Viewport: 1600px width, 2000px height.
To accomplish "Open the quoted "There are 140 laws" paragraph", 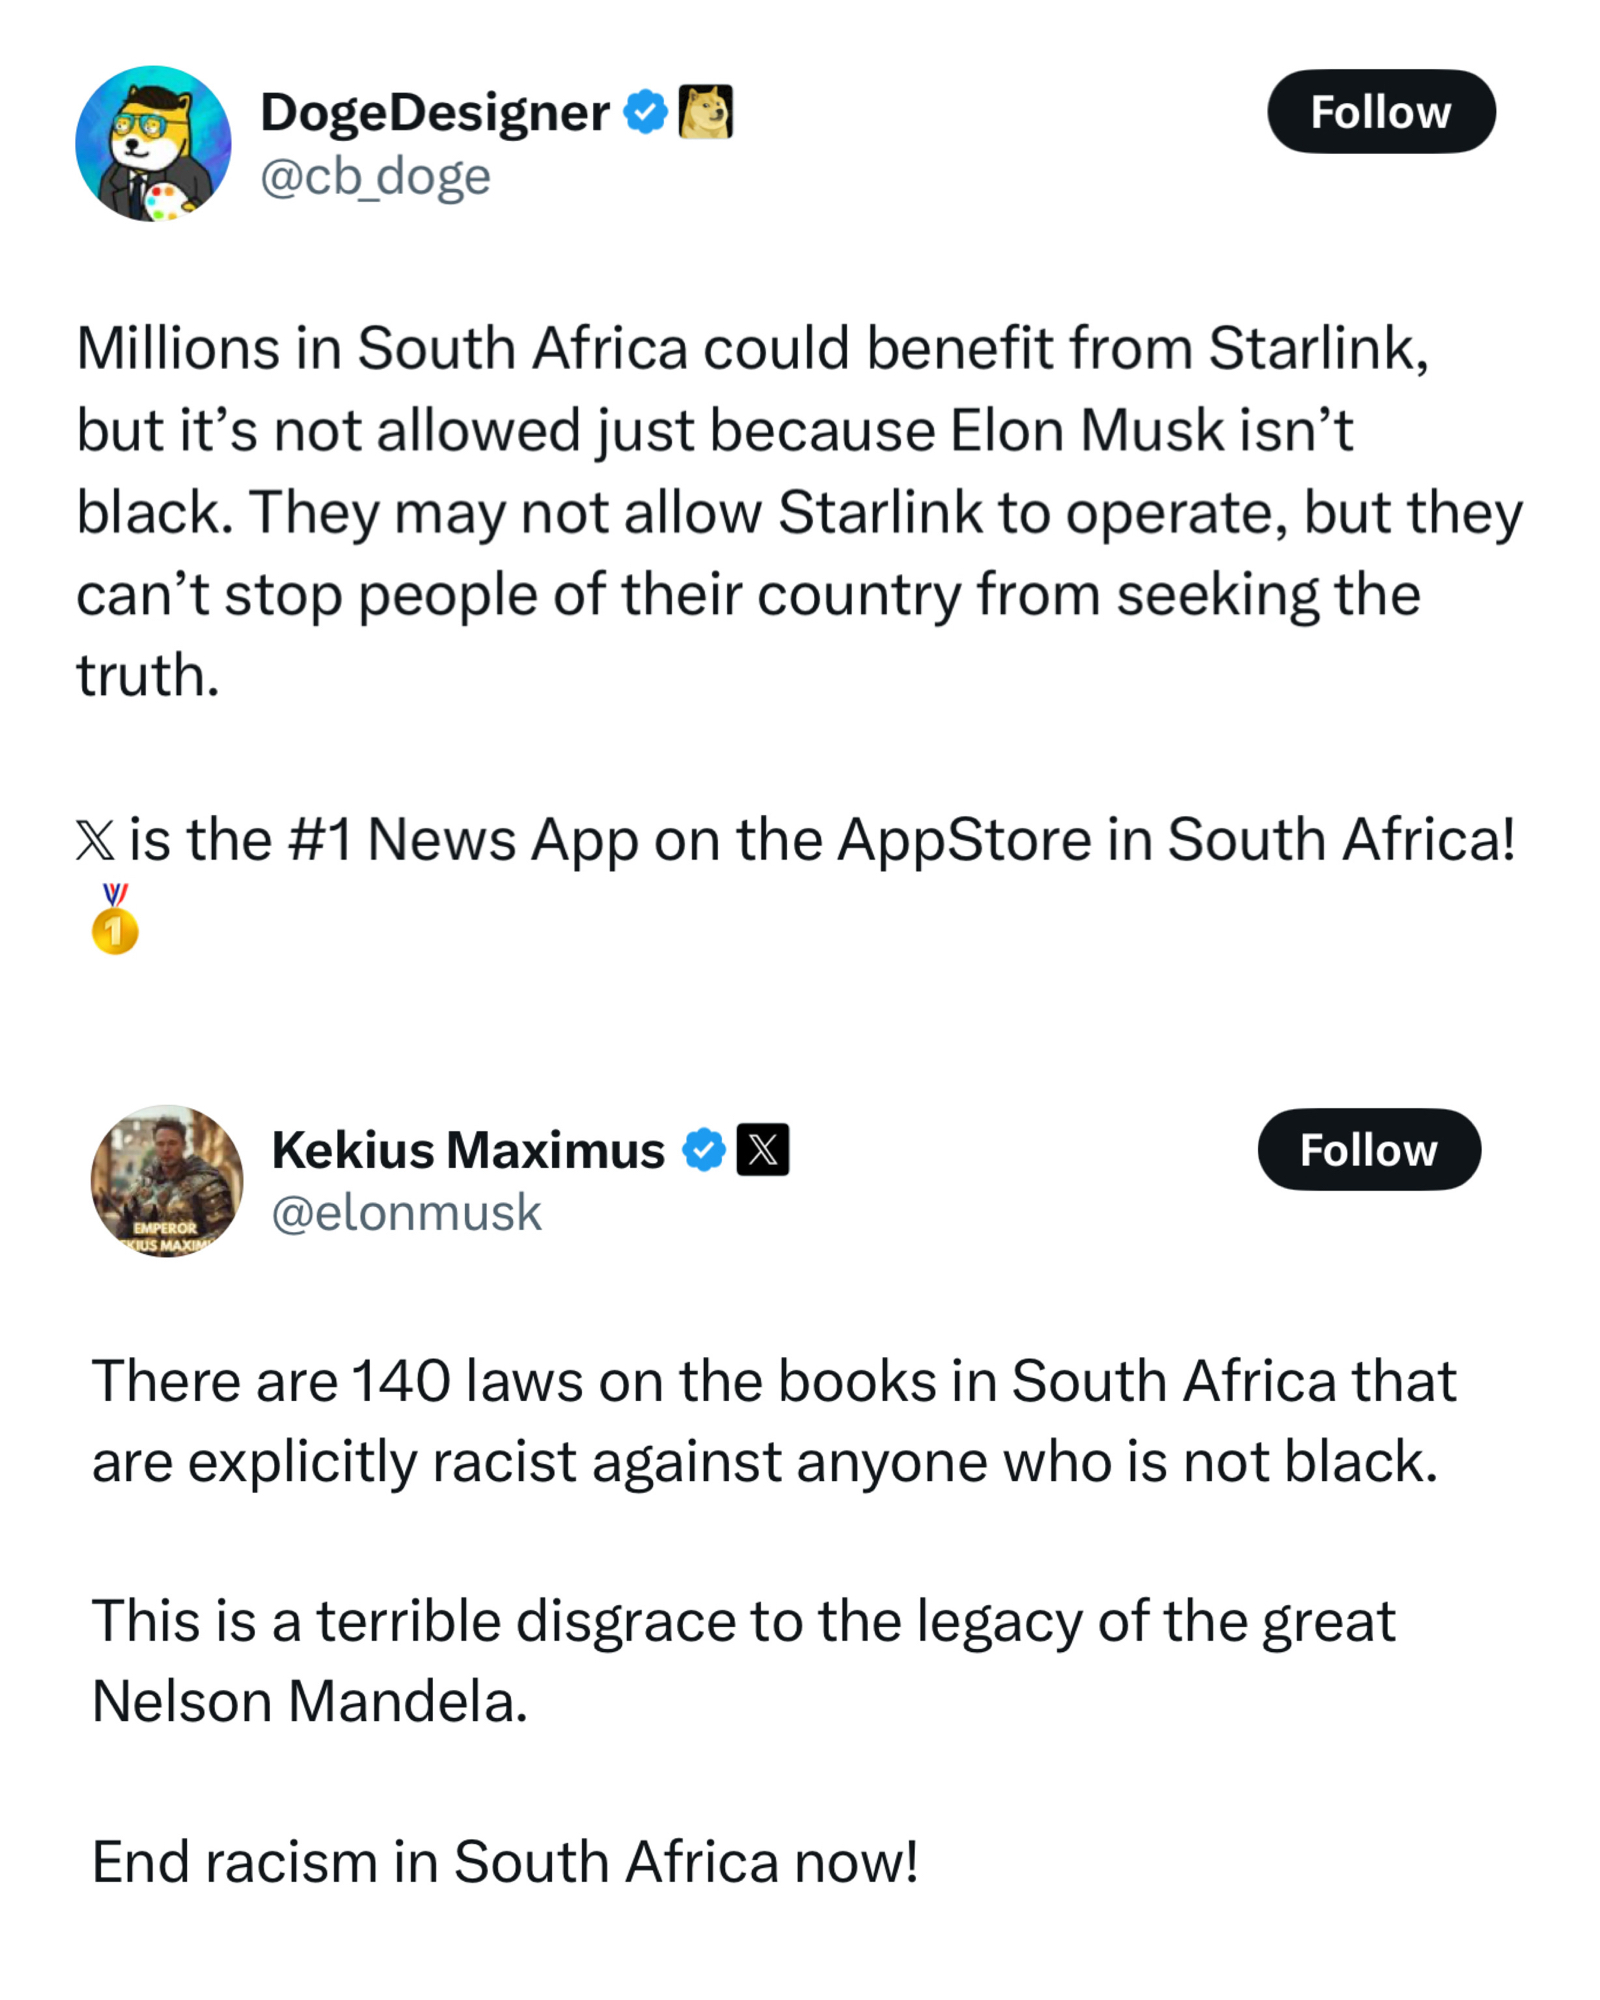I will [x=773, y=1421].
